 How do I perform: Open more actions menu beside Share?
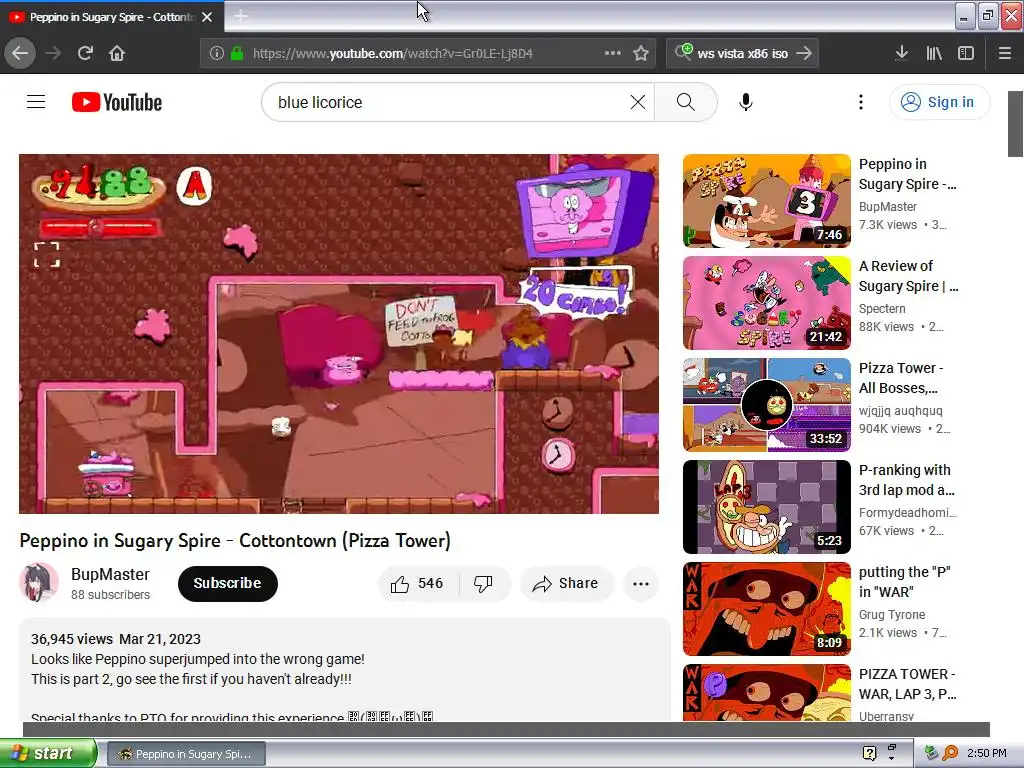click(641, 584)
